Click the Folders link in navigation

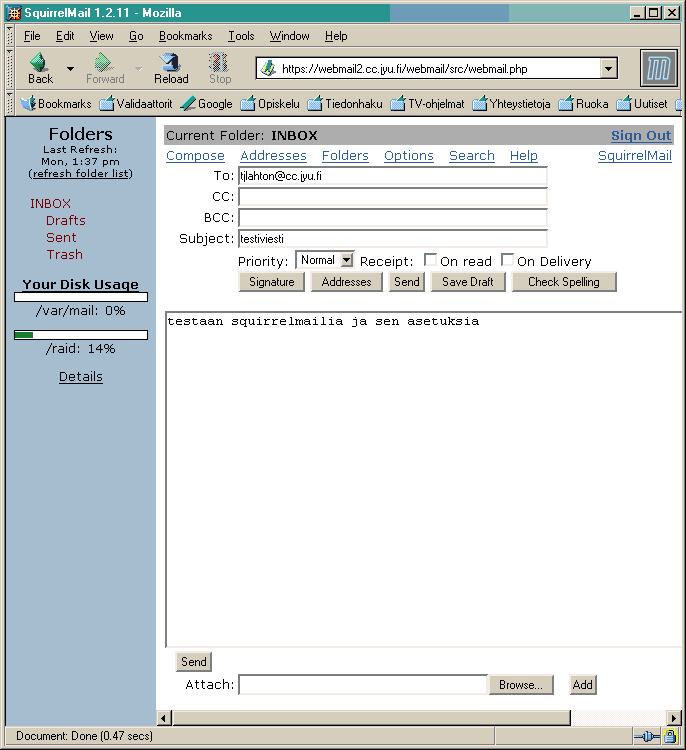pyautogui.click(x=345, y=155)
